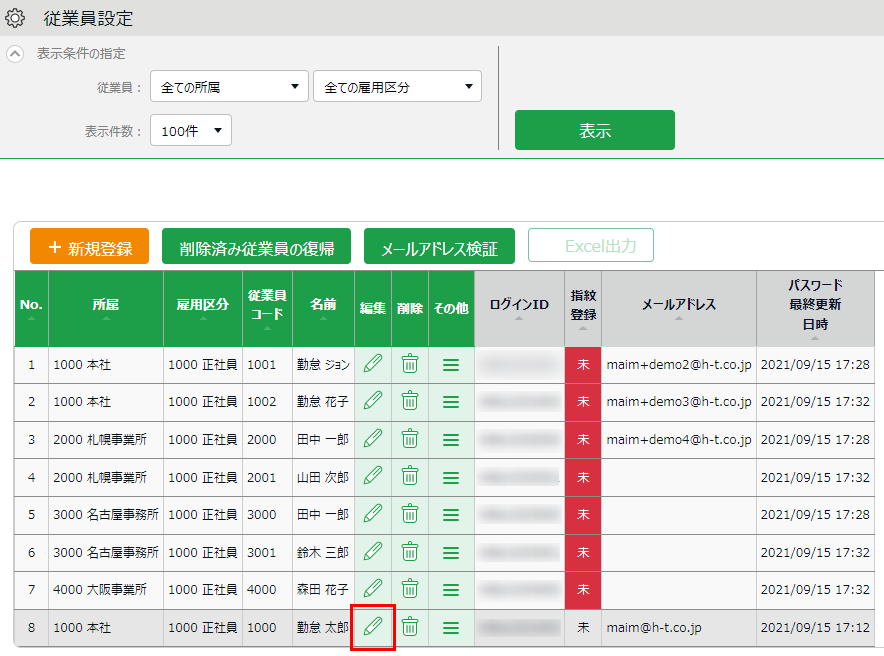Sort table by 指紋登録 column header

click(x=583, y=308)
